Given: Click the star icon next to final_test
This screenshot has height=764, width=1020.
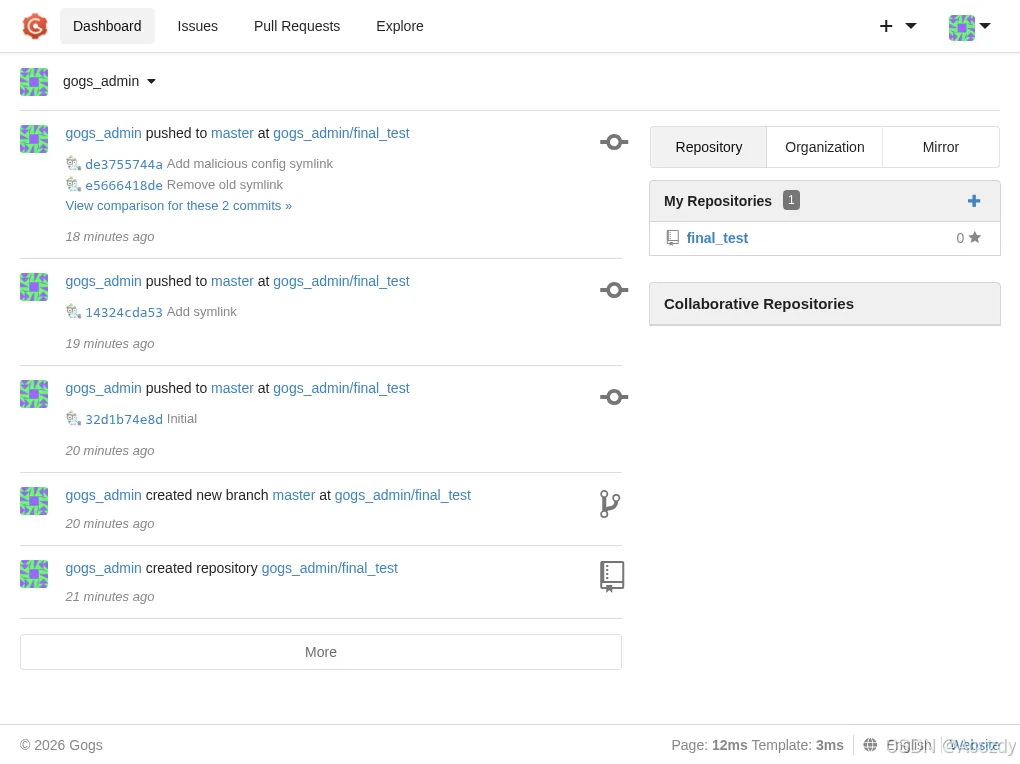Looking at the screenshot, I should [975, 238].
